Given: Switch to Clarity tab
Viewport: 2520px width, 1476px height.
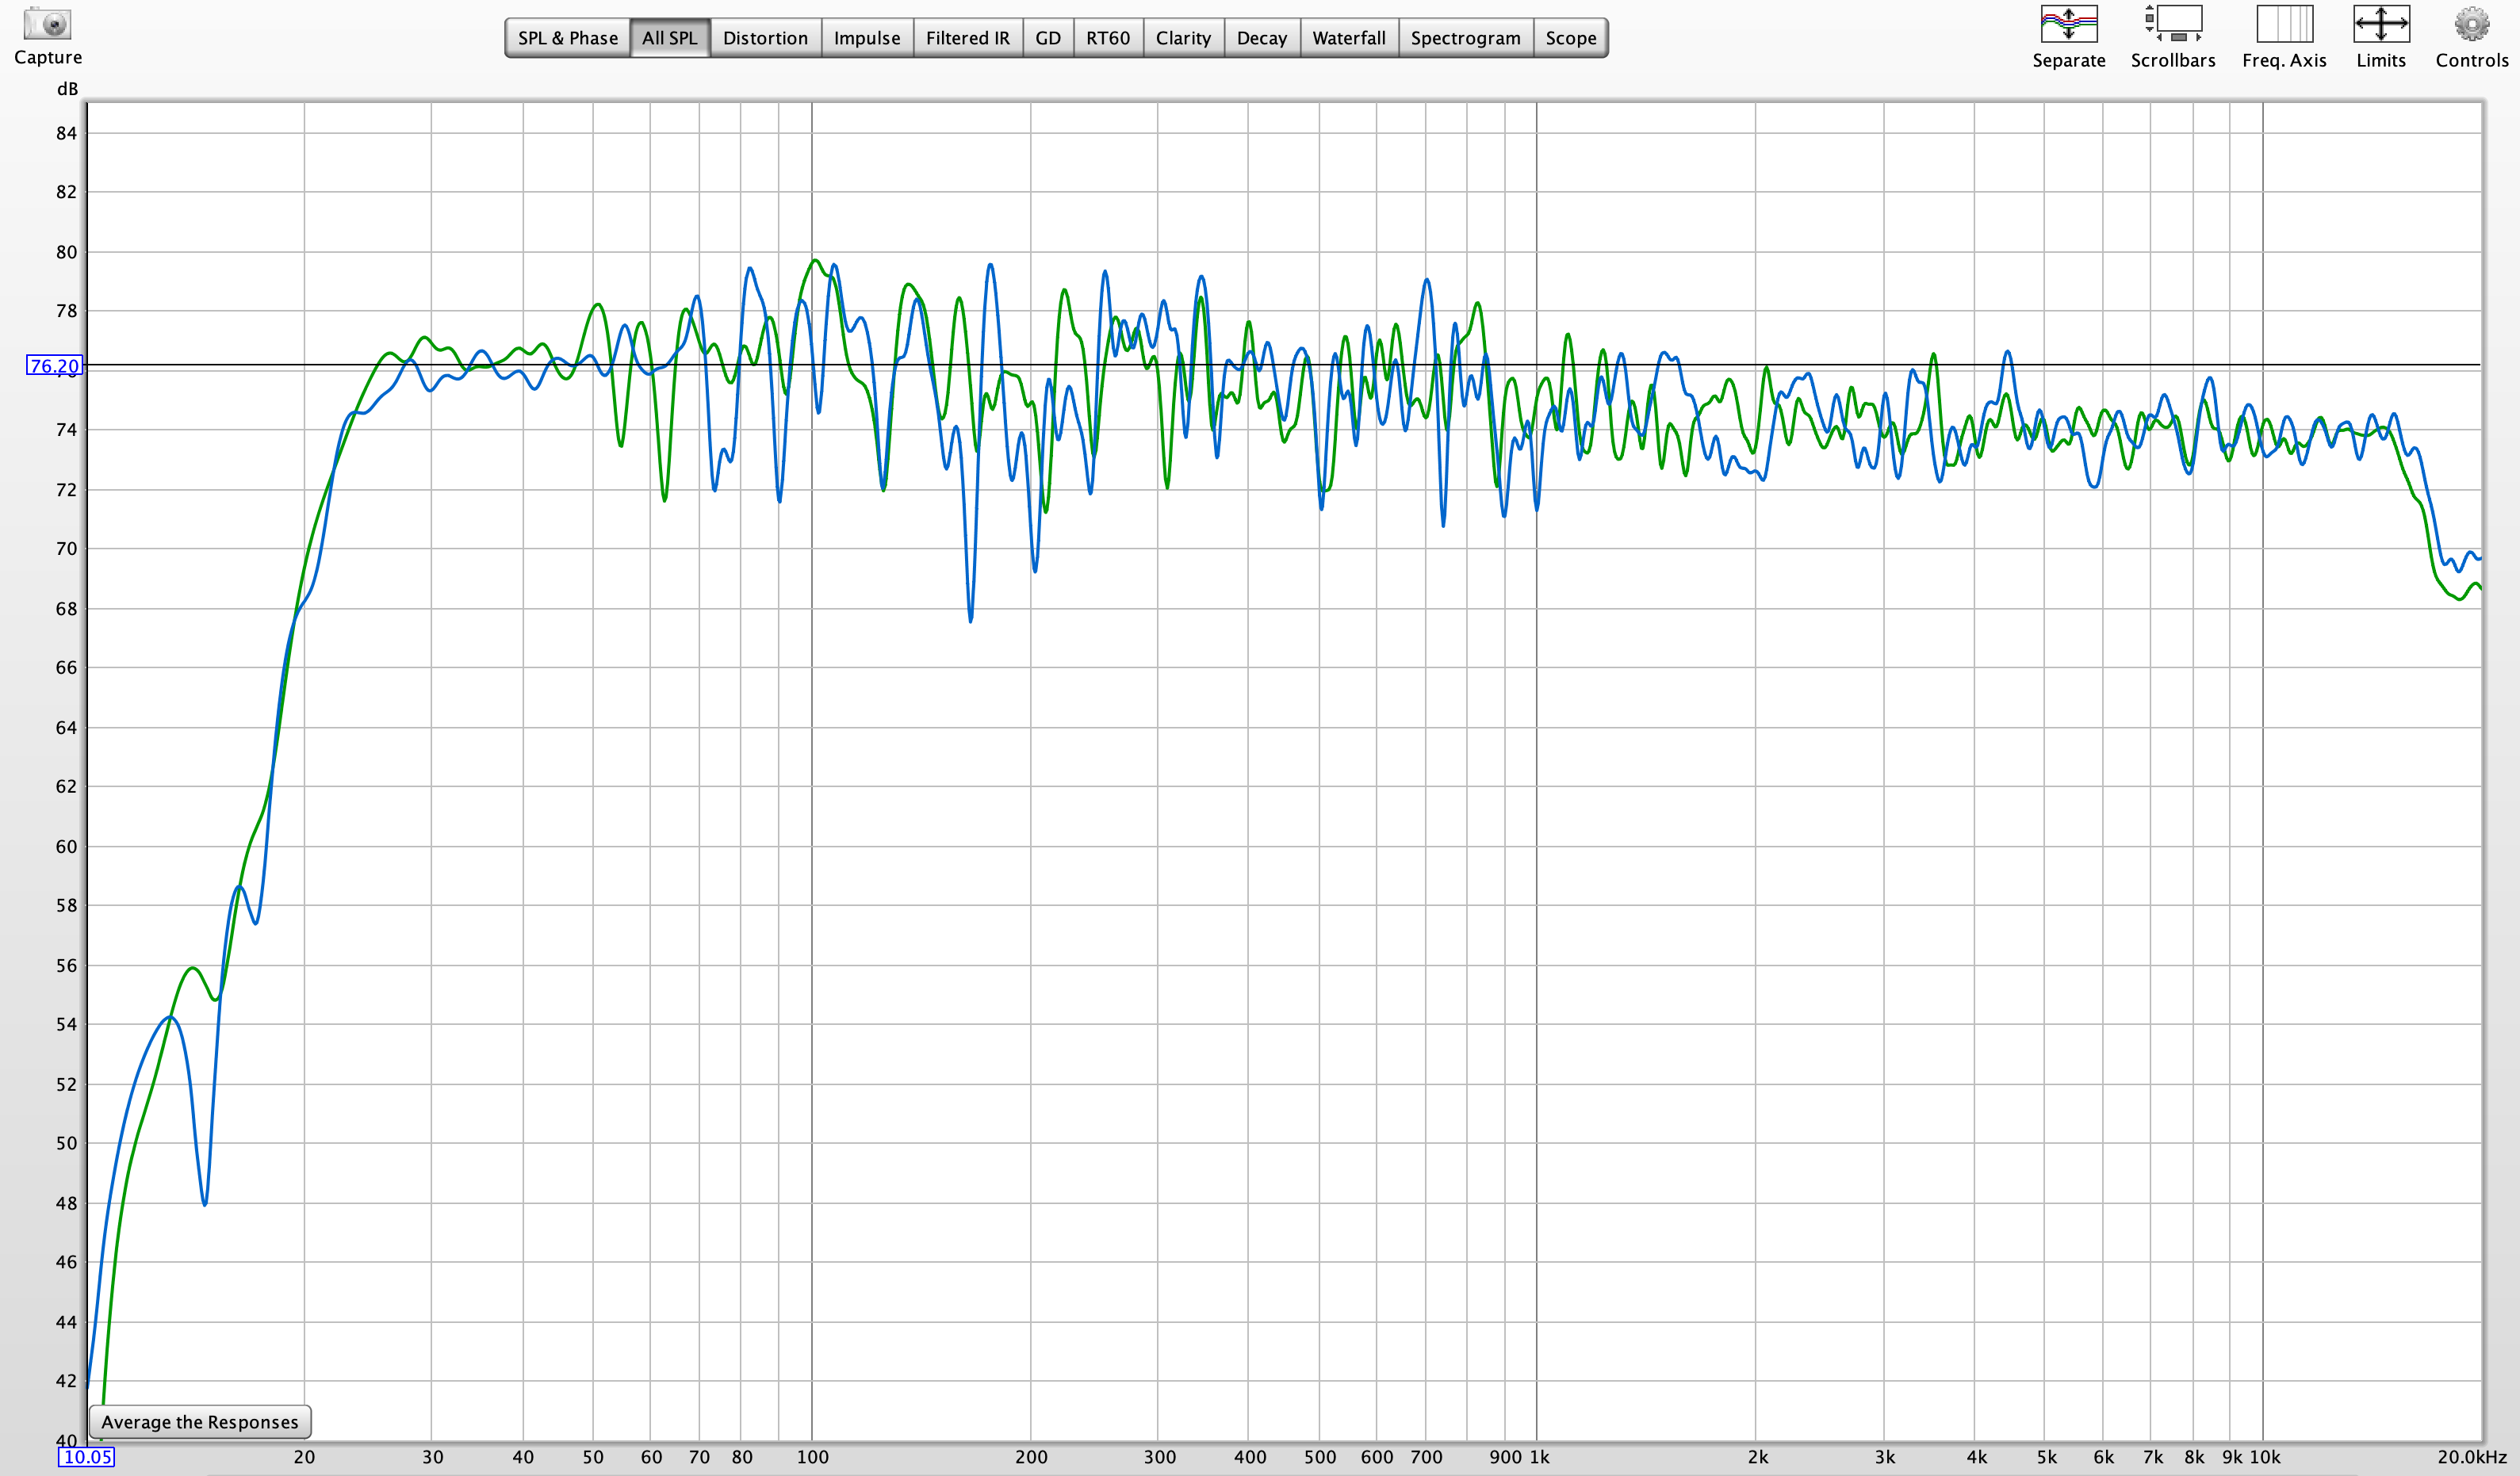Looking at the screenshot, I should coord(1183,38).
